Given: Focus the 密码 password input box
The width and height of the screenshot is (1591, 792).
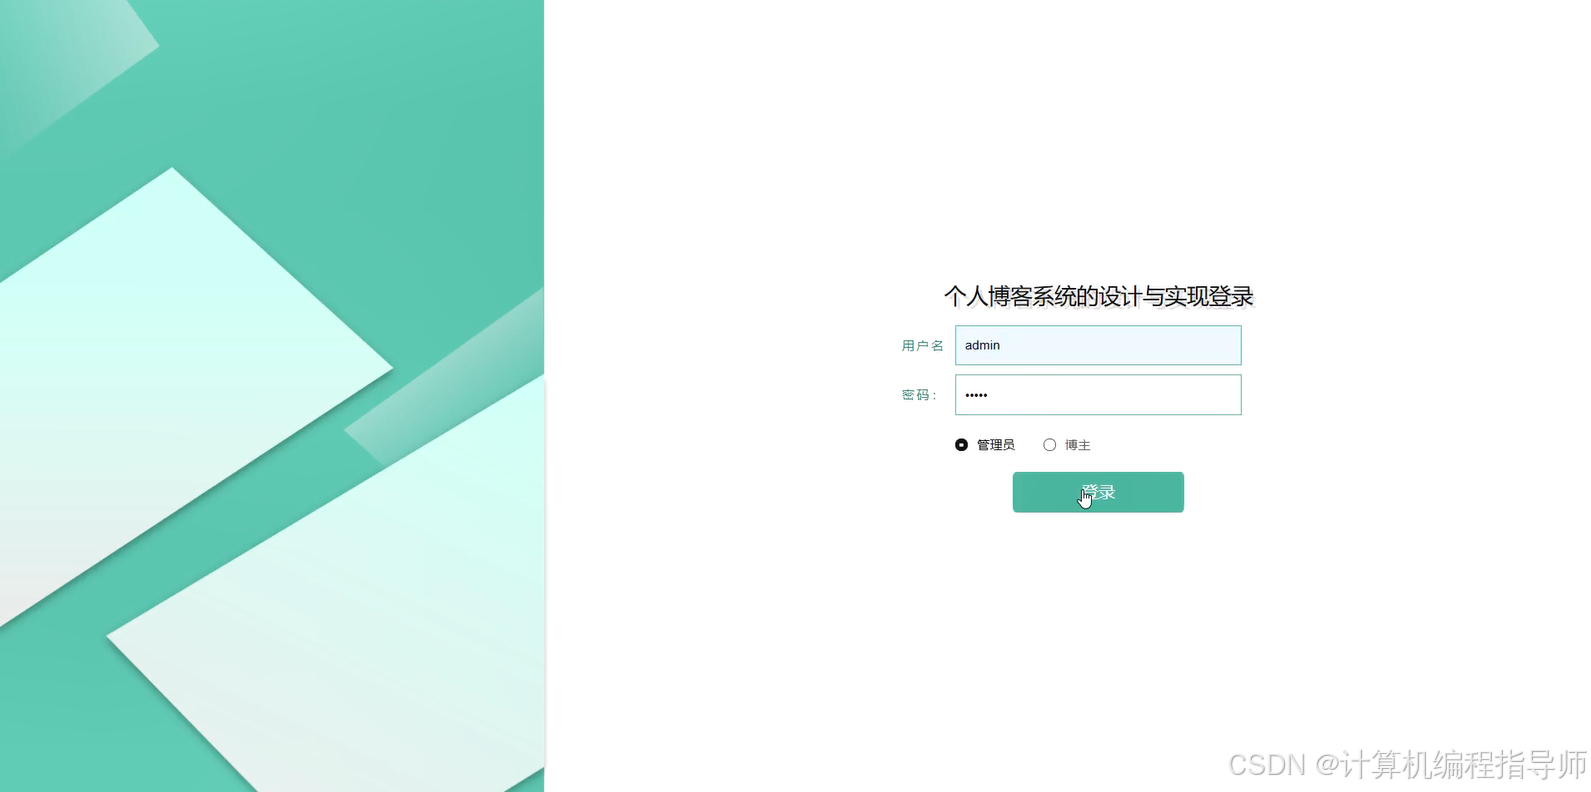Looking at the screenshot, I should pos(1098,395).
